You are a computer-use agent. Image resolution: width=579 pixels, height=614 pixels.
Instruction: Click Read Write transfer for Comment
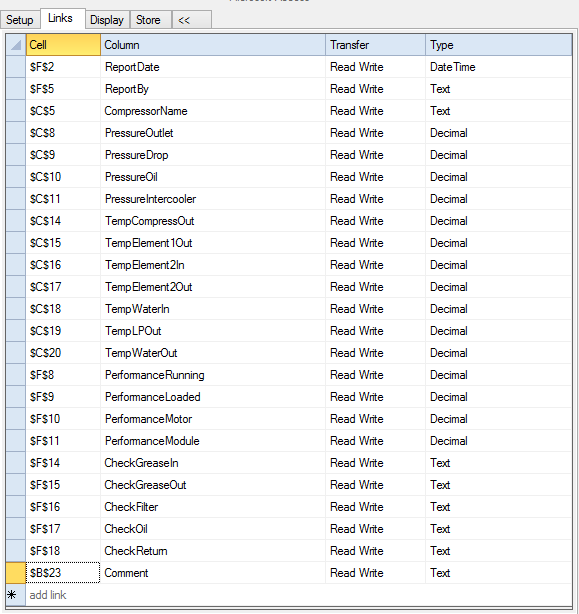(x=375, y=573)
